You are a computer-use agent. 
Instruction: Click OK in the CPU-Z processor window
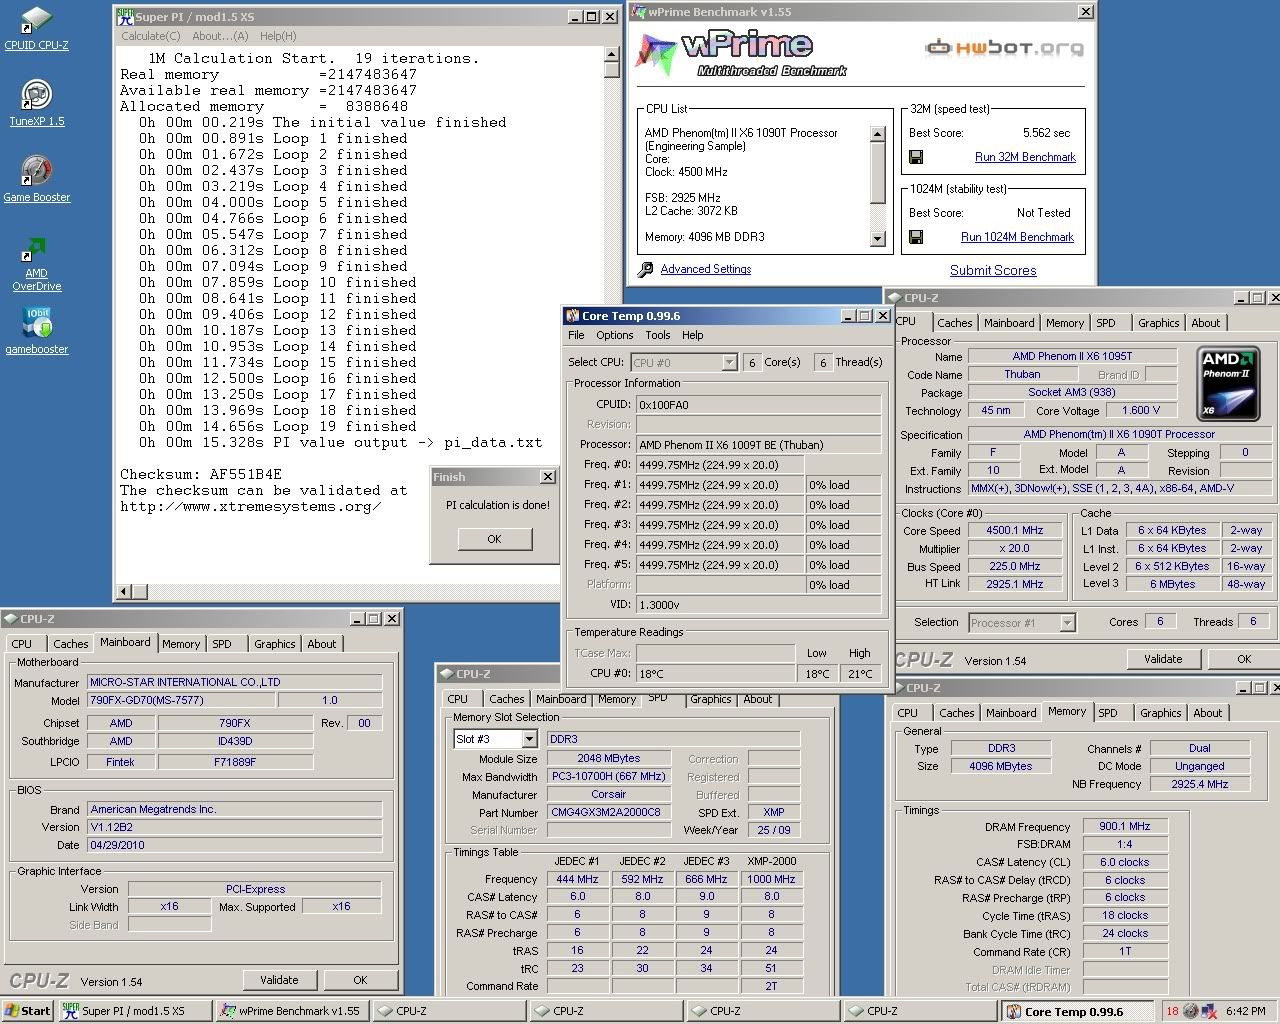click(1244, 659)
